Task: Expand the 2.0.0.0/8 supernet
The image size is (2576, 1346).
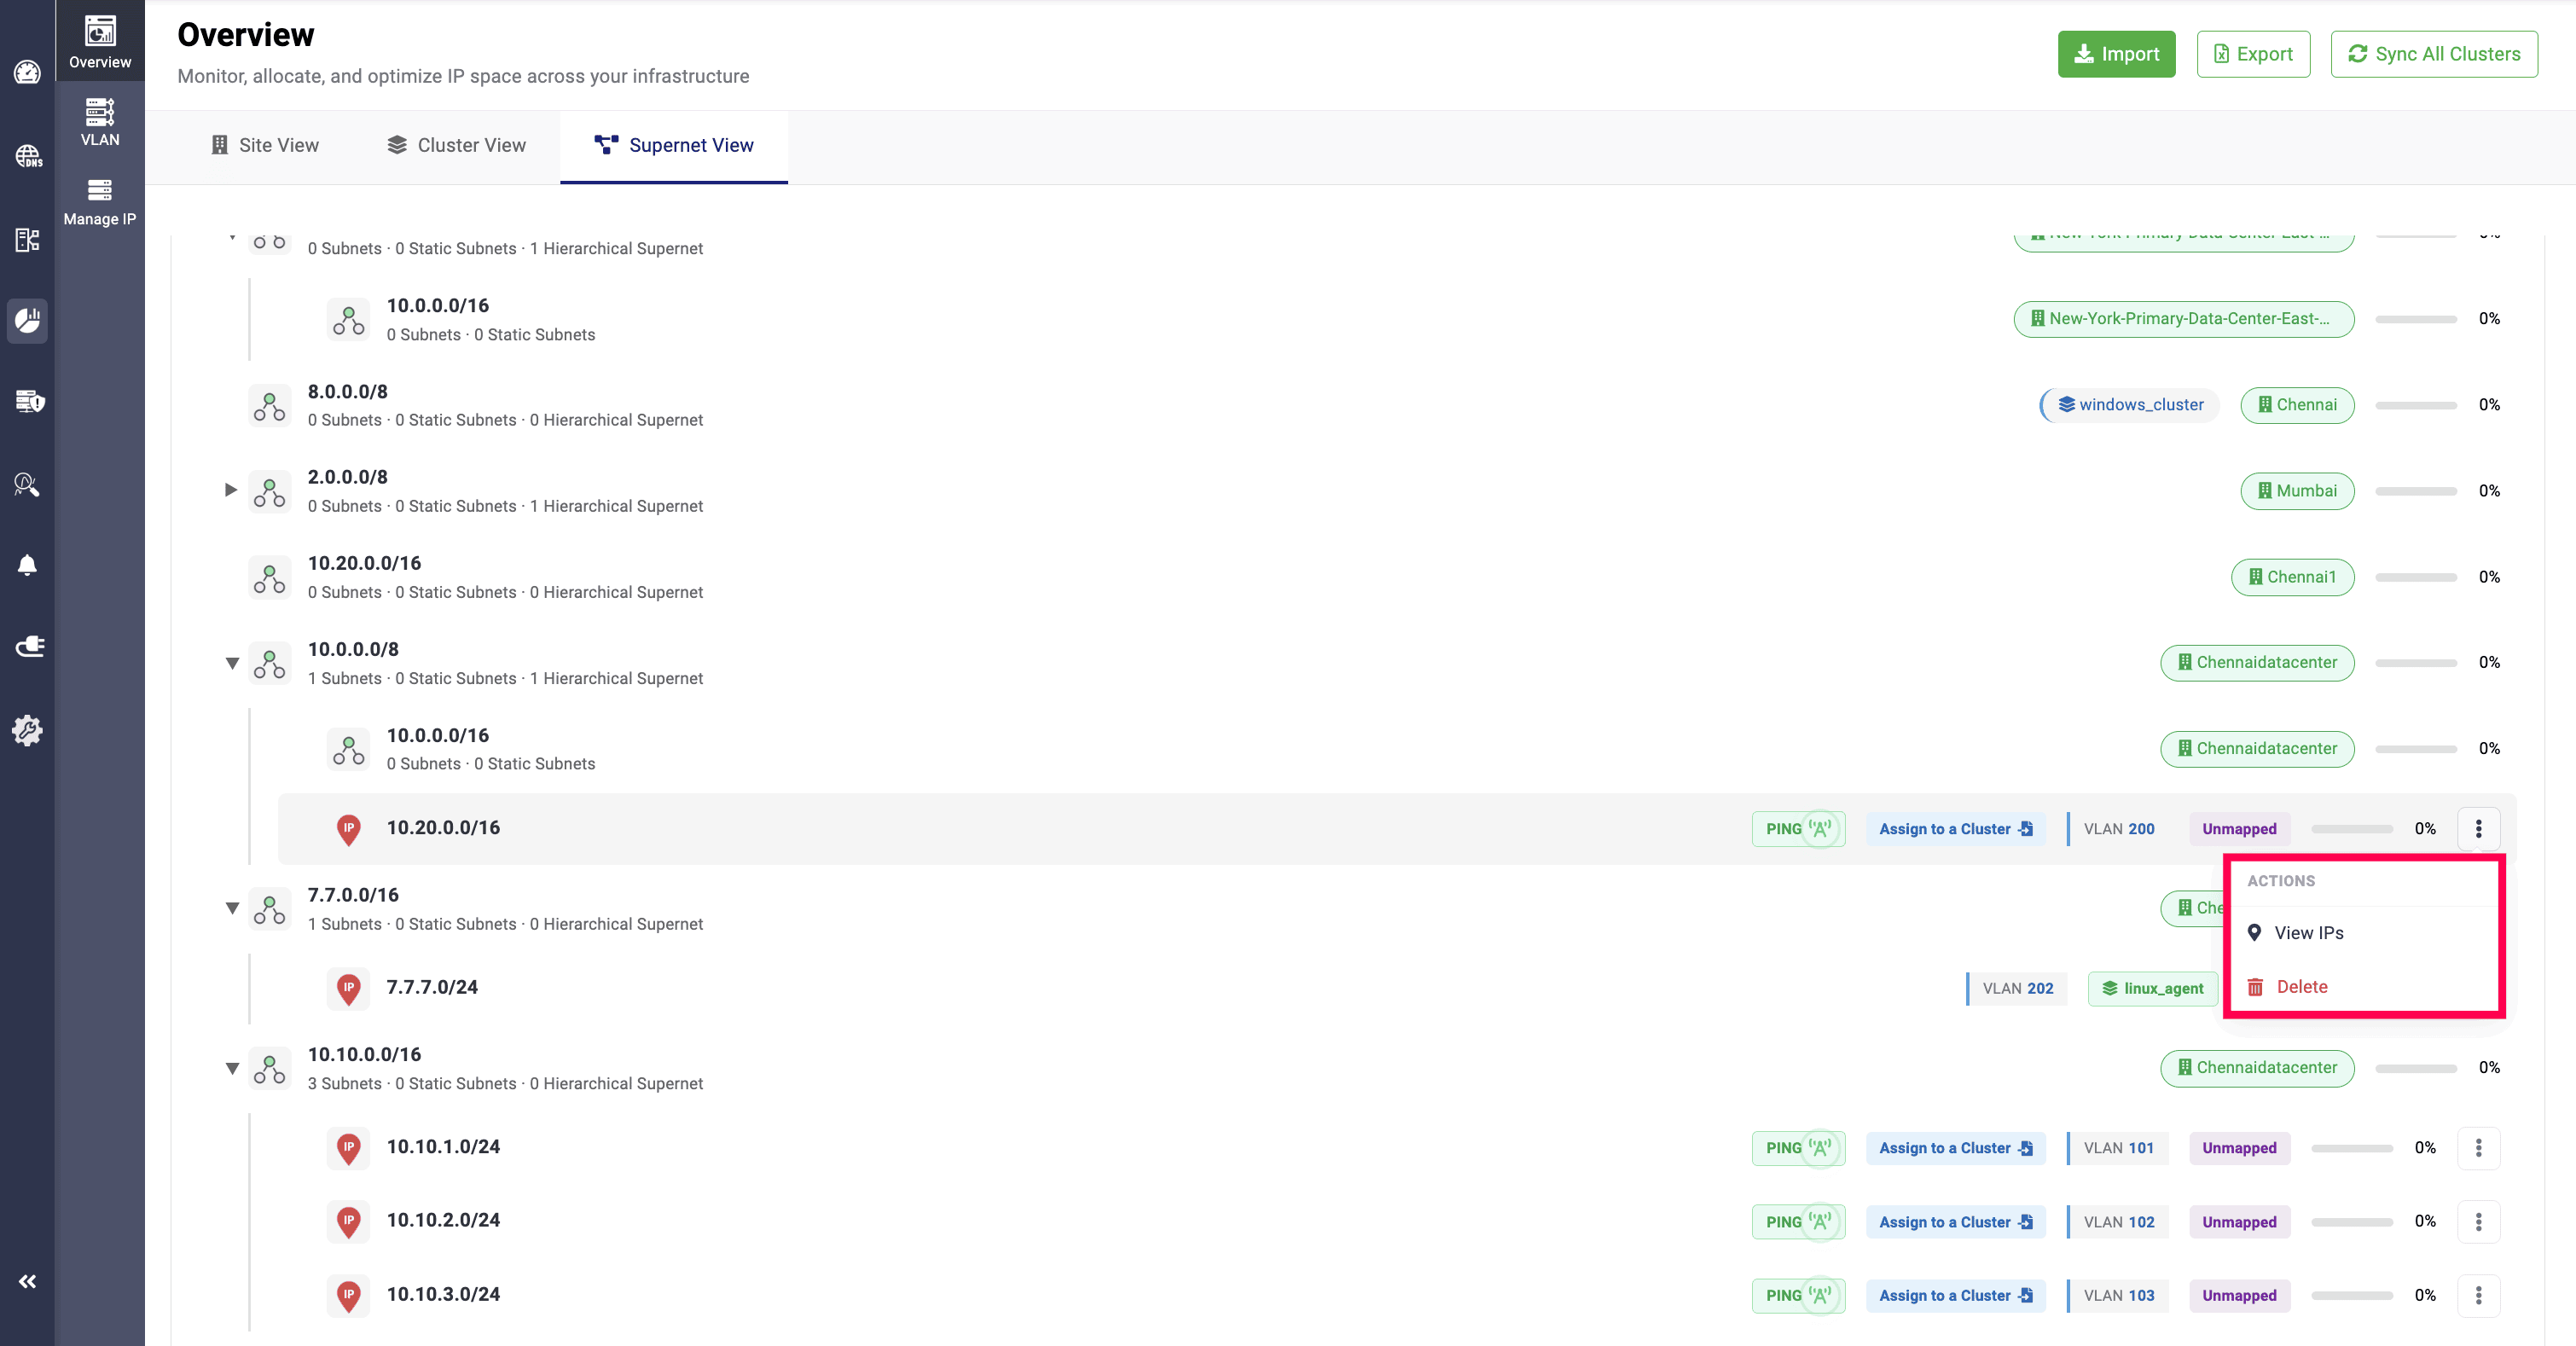Action: coord(231,490)
